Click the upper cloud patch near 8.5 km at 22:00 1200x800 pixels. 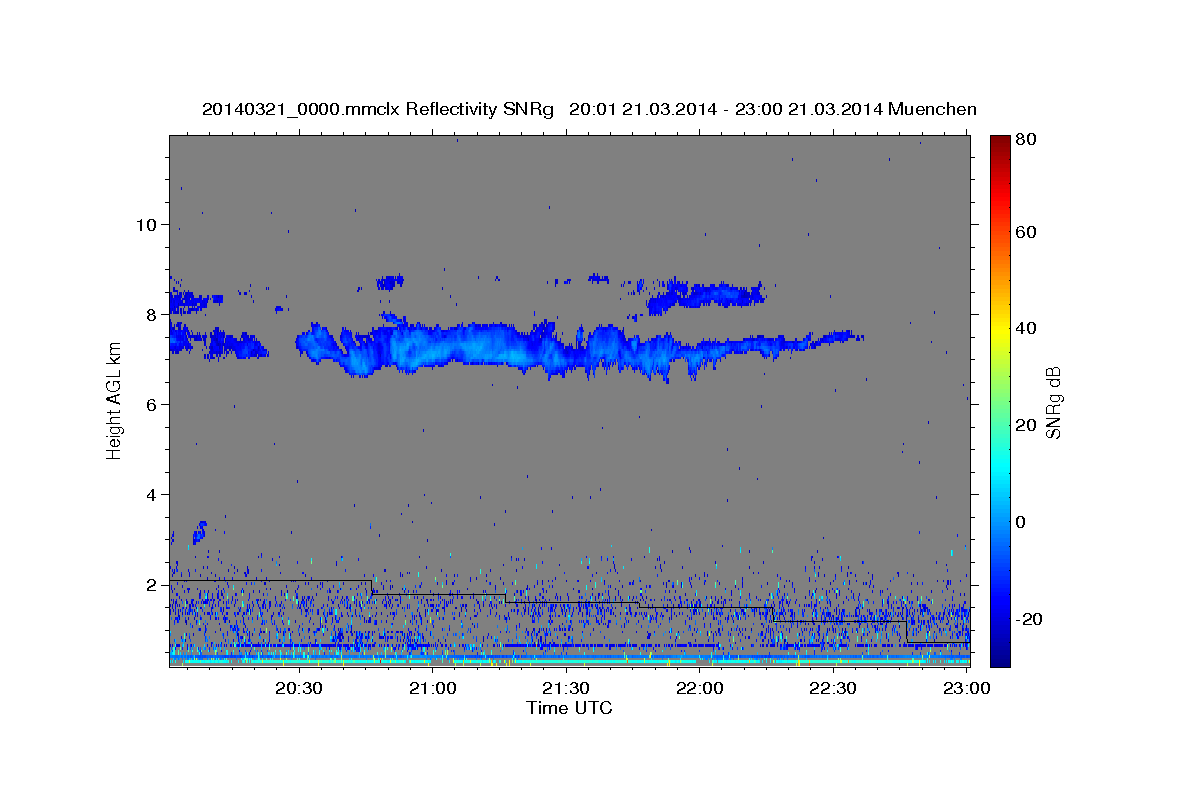(706, 295)
